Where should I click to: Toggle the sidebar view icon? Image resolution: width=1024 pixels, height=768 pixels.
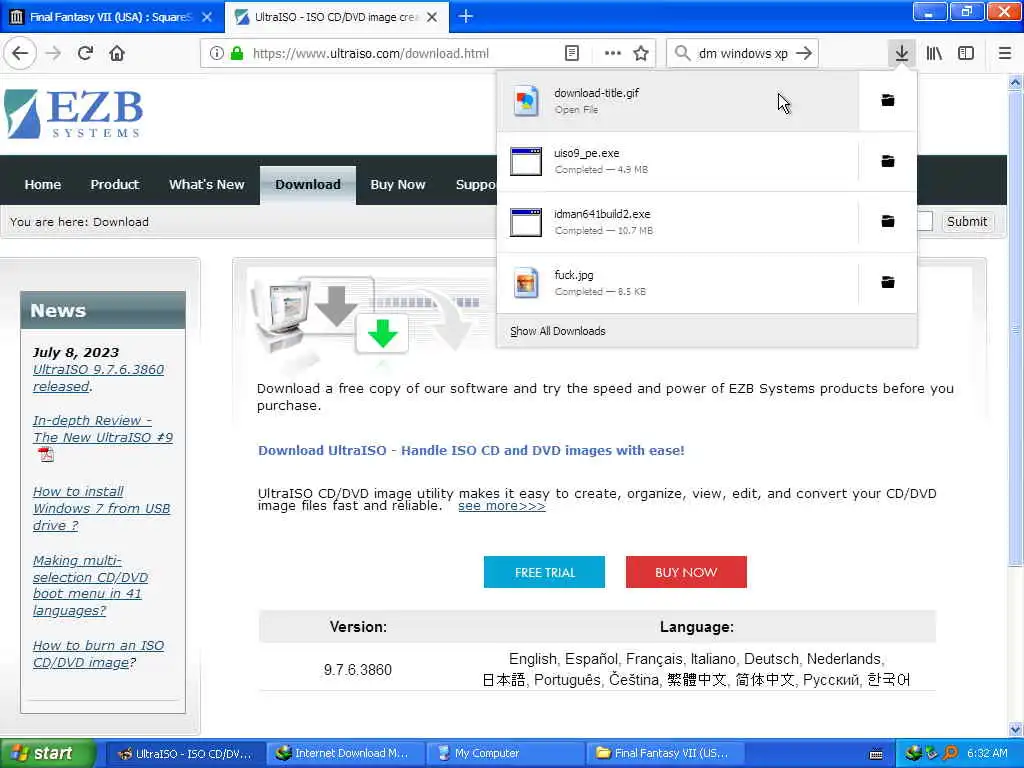[x=966, y=53]
